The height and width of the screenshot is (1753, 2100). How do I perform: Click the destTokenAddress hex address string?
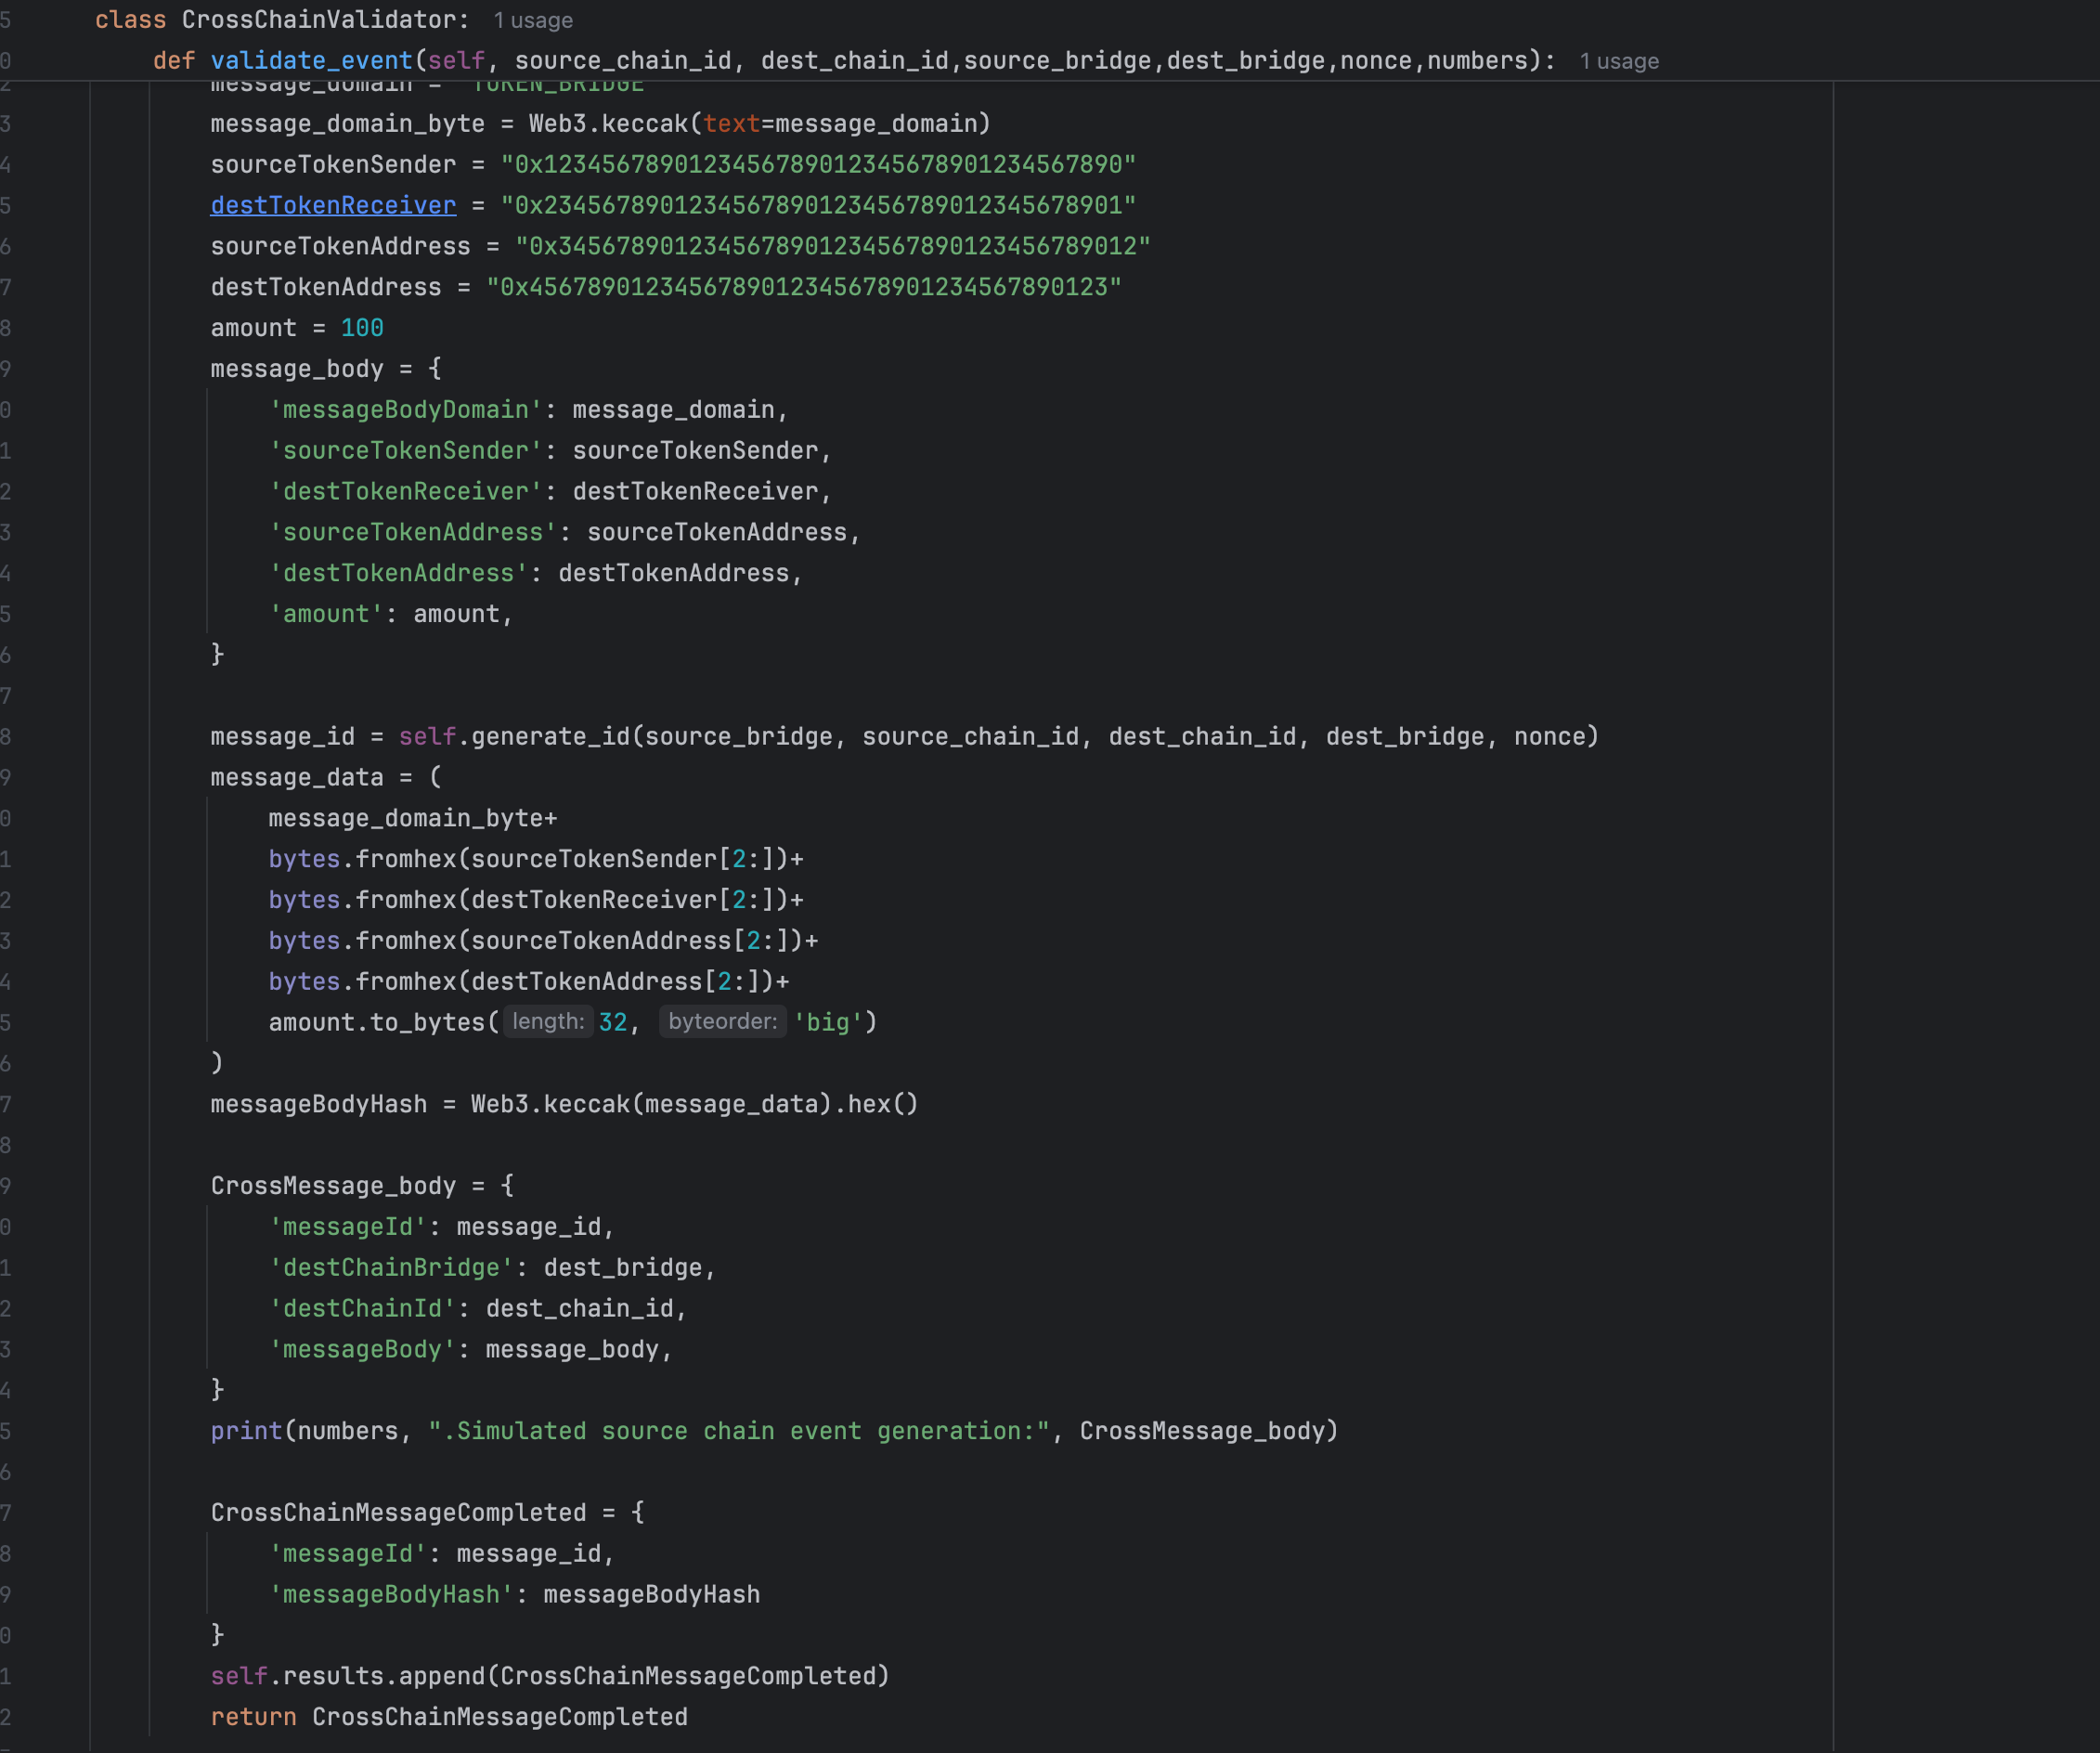pyautogui.click(x=803, y=287)
